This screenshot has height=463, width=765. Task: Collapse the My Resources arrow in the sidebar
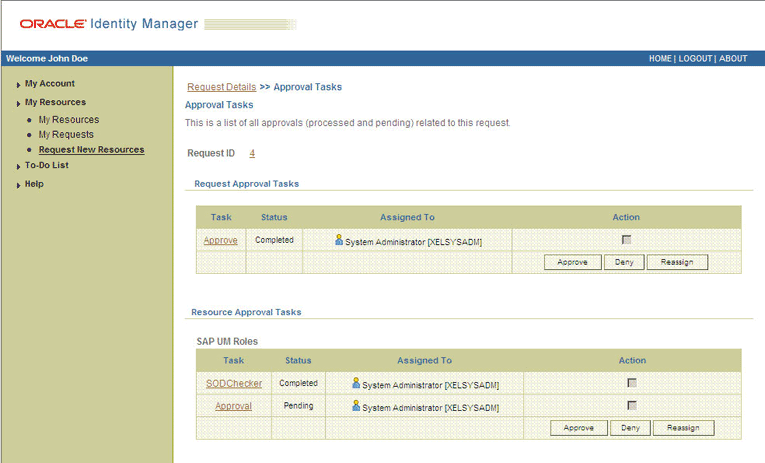[x=18, y=103]
